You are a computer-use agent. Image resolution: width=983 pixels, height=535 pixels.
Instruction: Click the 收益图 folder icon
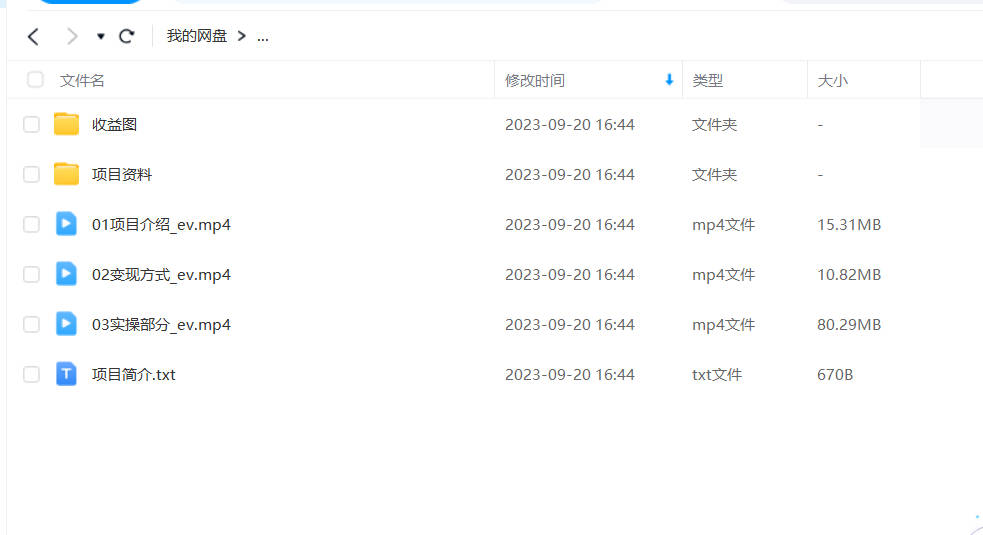pyautogui.click(x=66, y=124)
